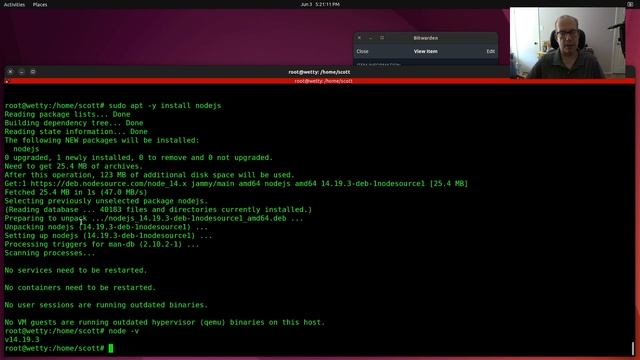Click the 'Building dependency tree... Done' line

[x=74, y=123]
